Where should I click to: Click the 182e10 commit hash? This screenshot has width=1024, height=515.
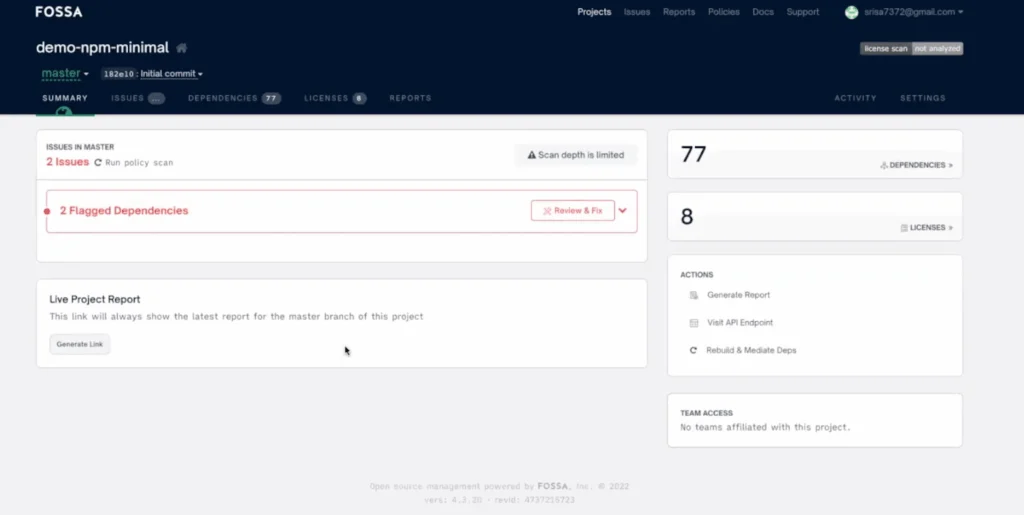tap(118, 74)
